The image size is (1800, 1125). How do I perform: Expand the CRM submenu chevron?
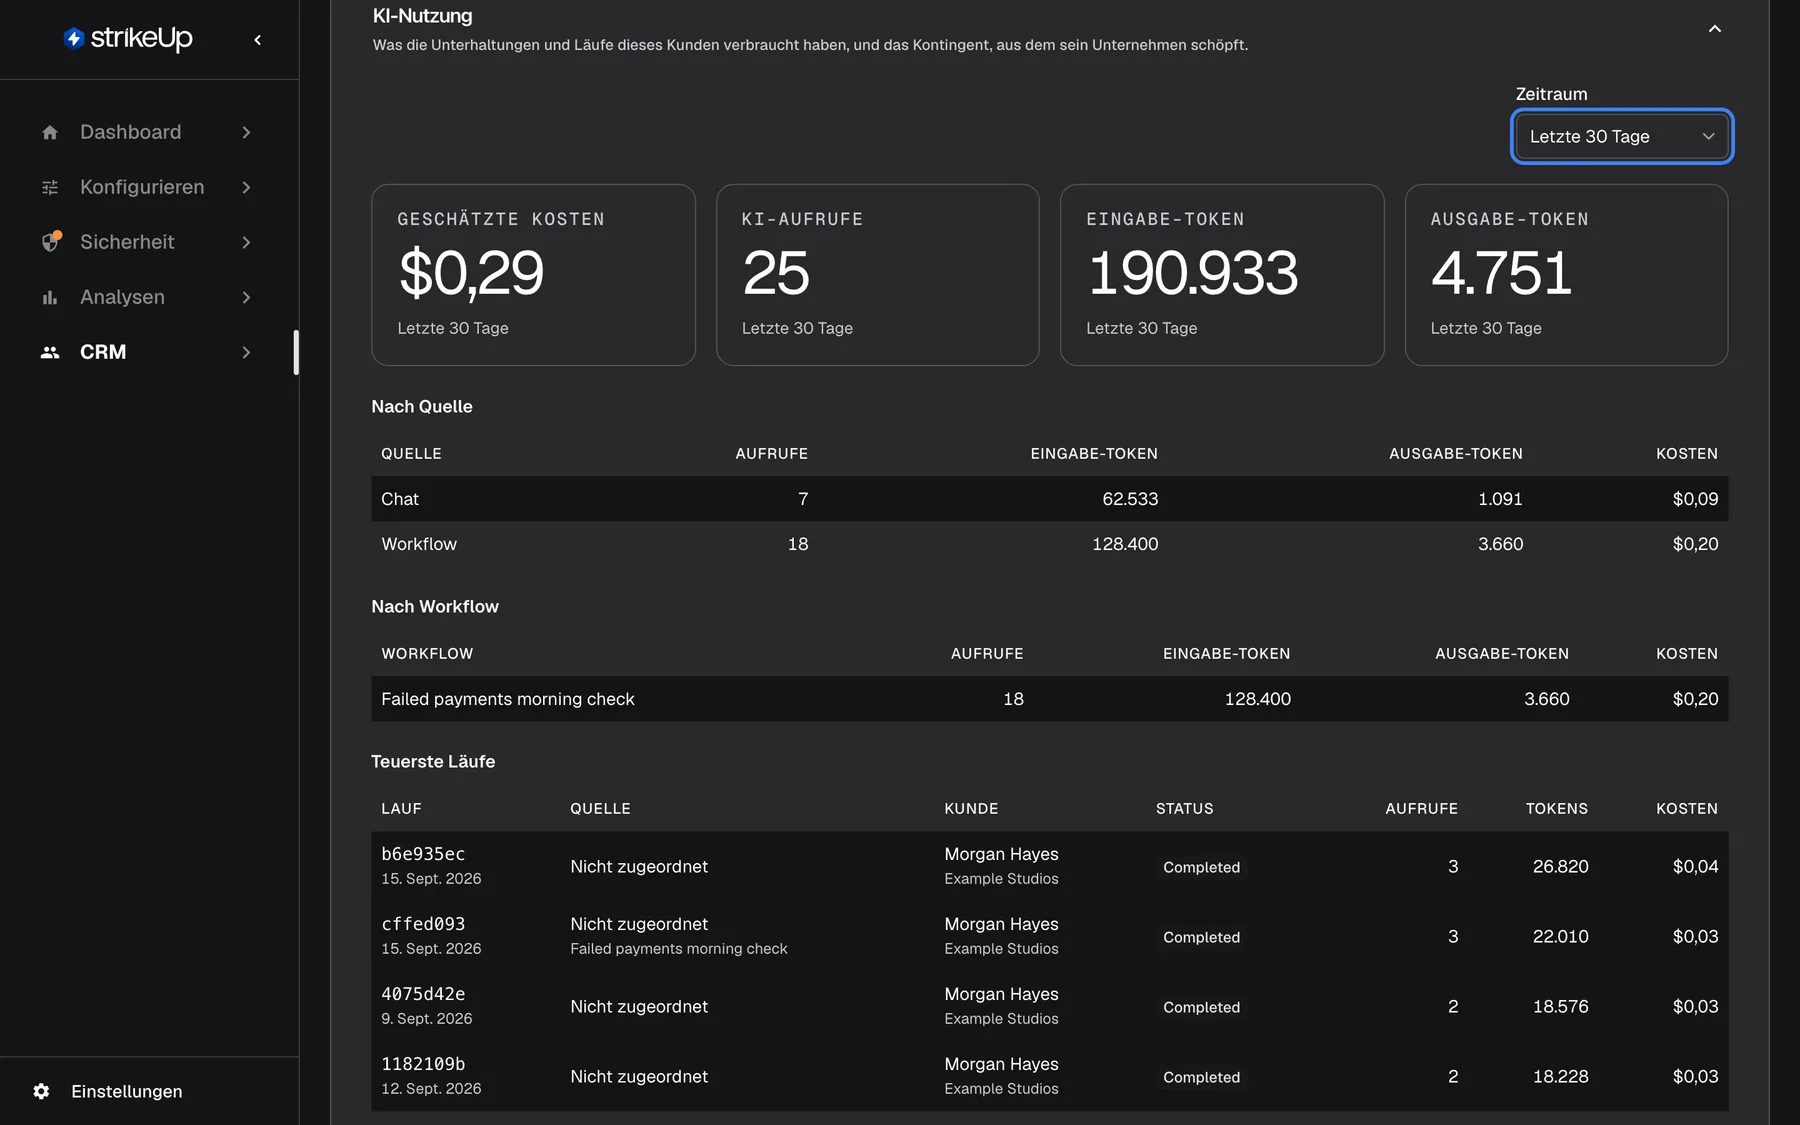246,352
